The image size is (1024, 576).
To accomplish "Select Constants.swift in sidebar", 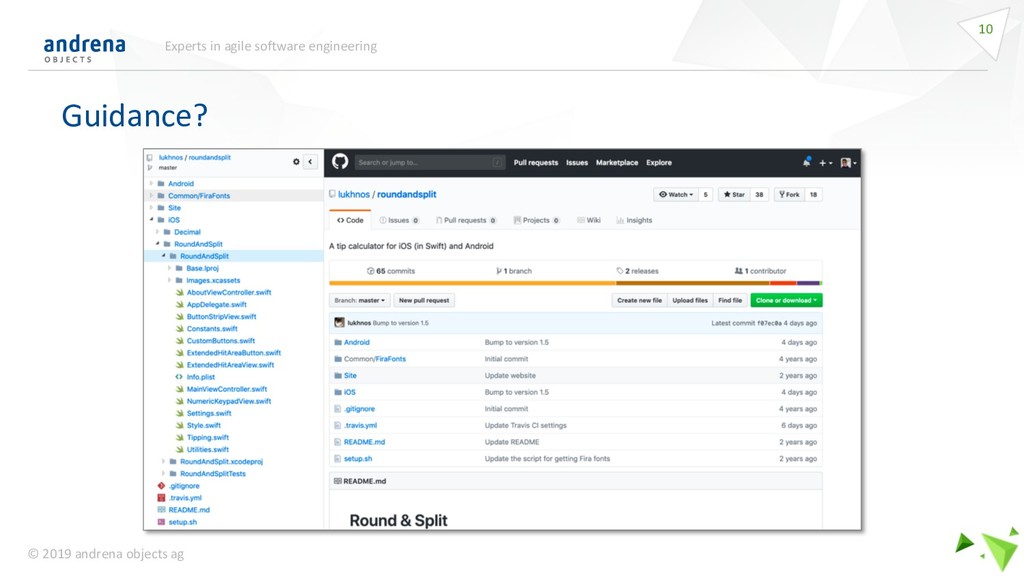I will click(x=212, y=328).
